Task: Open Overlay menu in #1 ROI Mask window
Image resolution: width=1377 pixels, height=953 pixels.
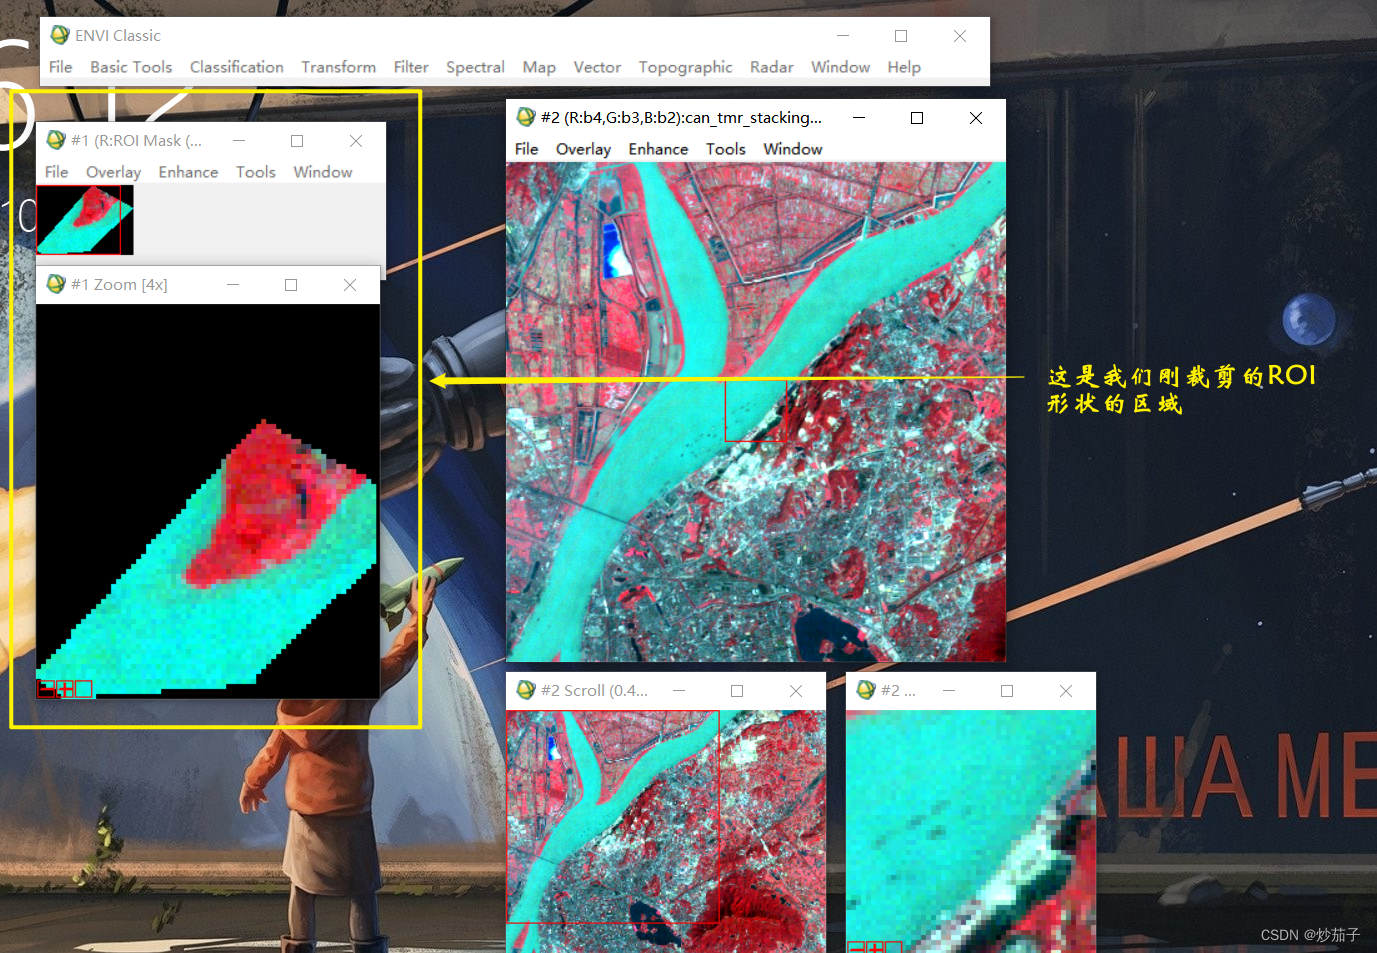Action: [x=114, y=172]
